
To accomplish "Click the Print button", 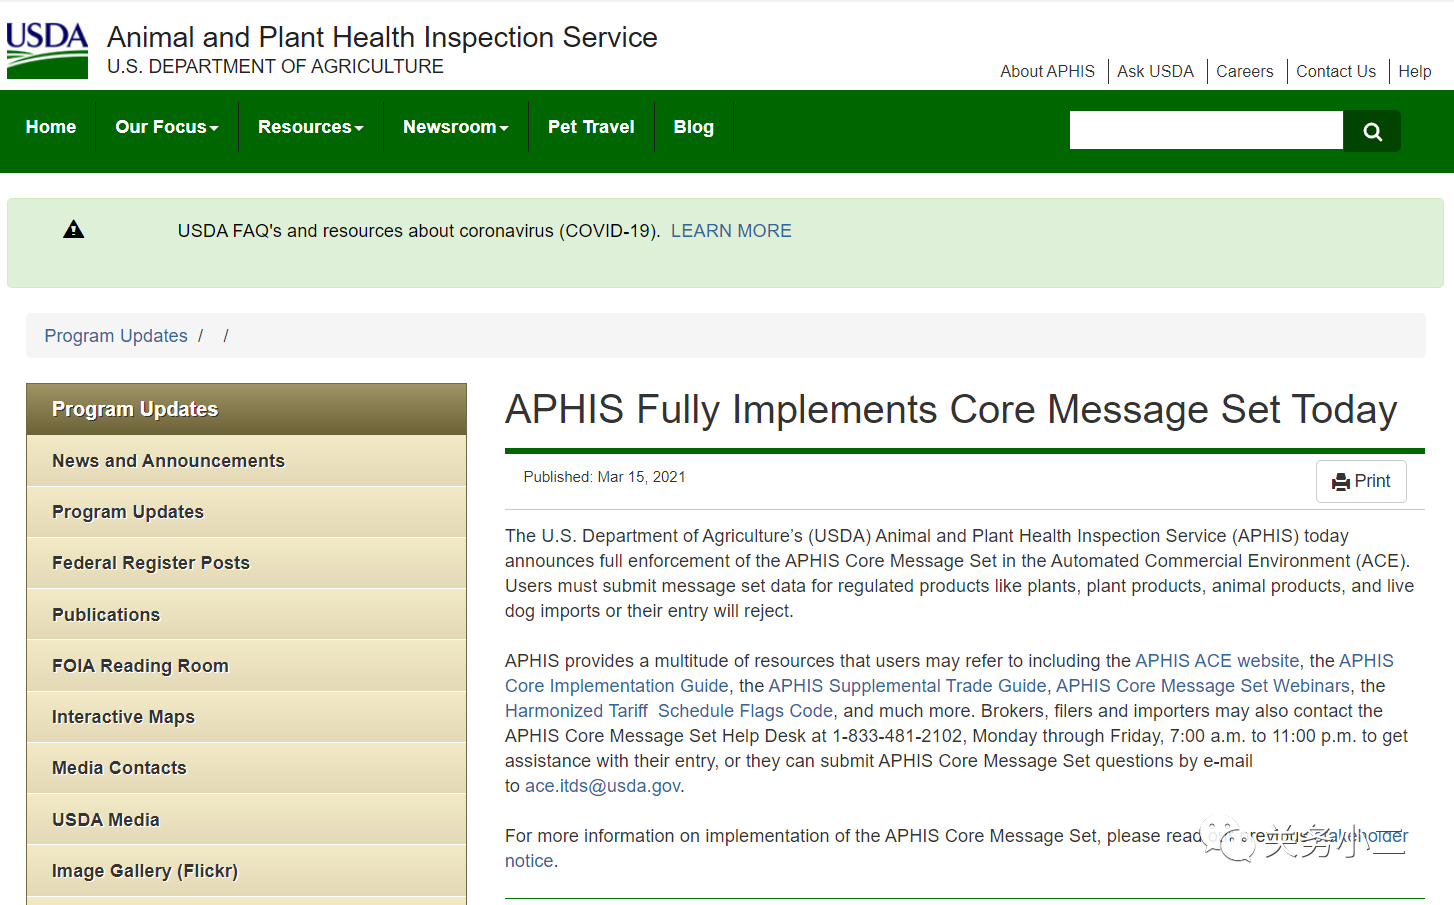I will [1361, 481].
